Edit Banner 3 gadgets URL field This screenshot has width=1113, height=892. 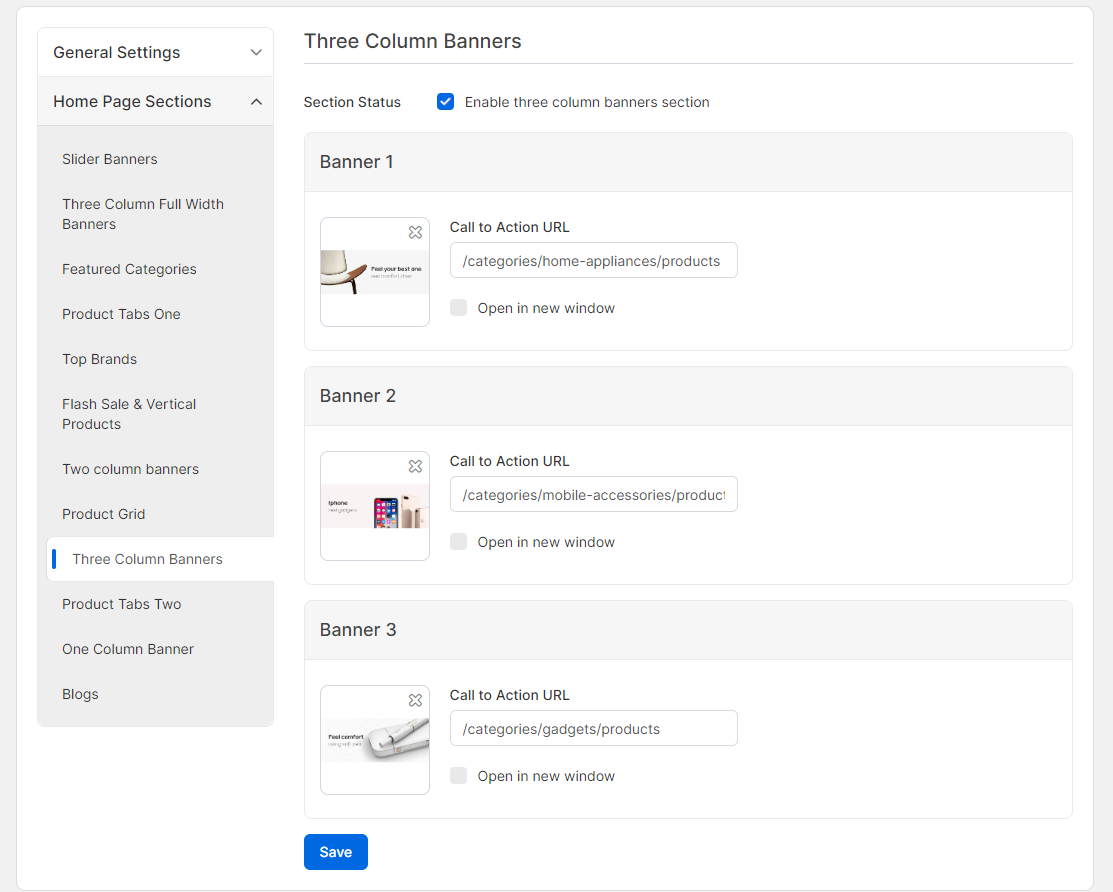point(593,729)
